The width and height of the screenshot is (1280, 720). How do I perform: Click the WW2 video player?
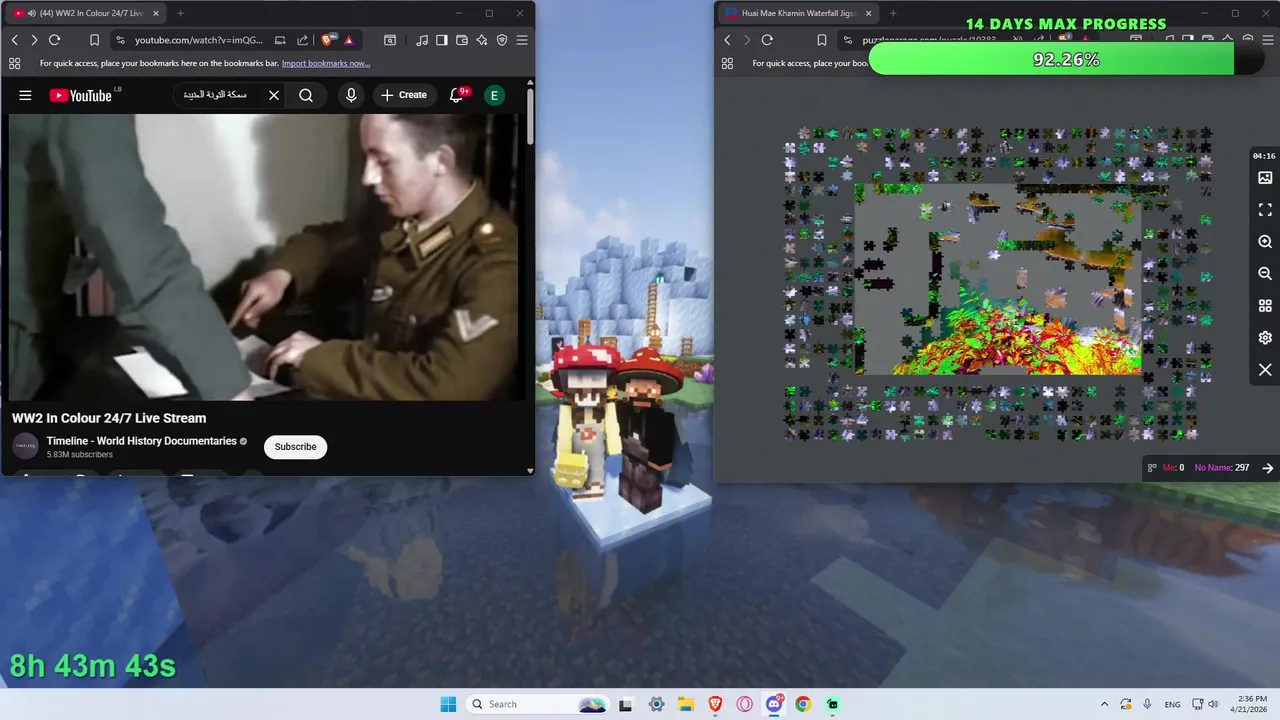click(x=266, y=257)
